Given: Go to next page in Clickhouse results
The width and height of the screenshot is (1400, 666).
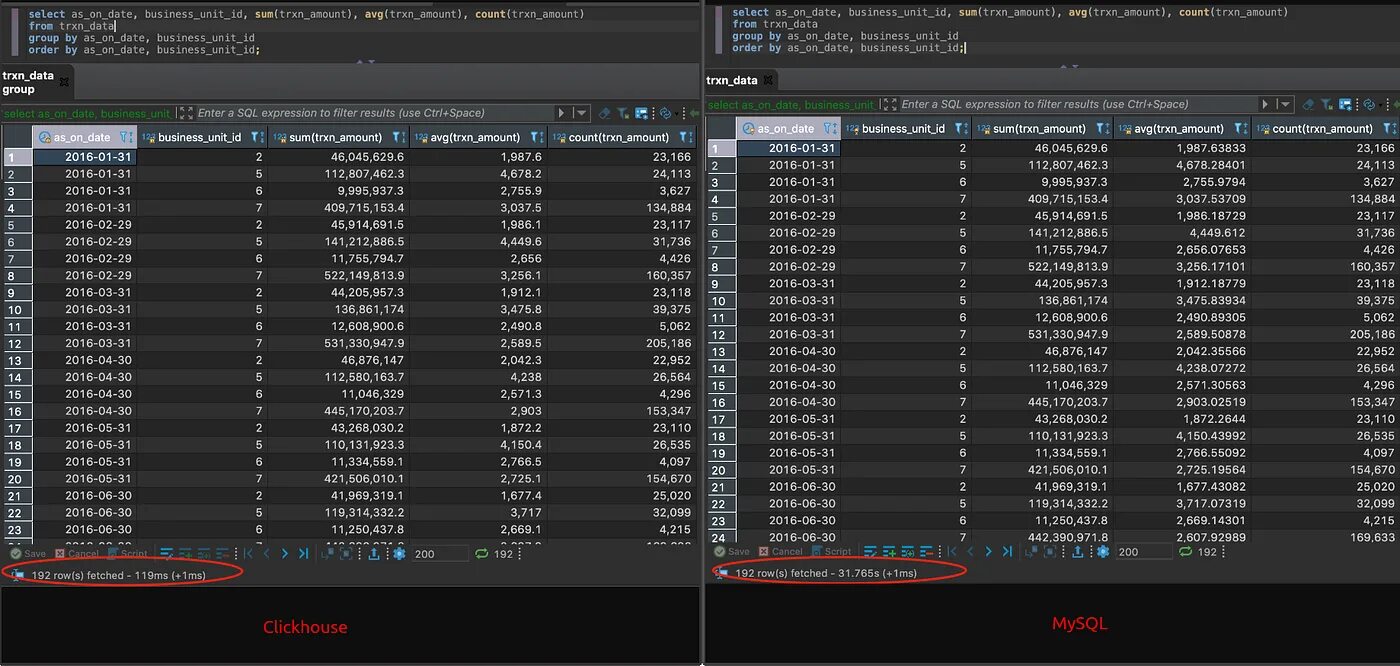Looking at the screenshot, I should (285, 553).
